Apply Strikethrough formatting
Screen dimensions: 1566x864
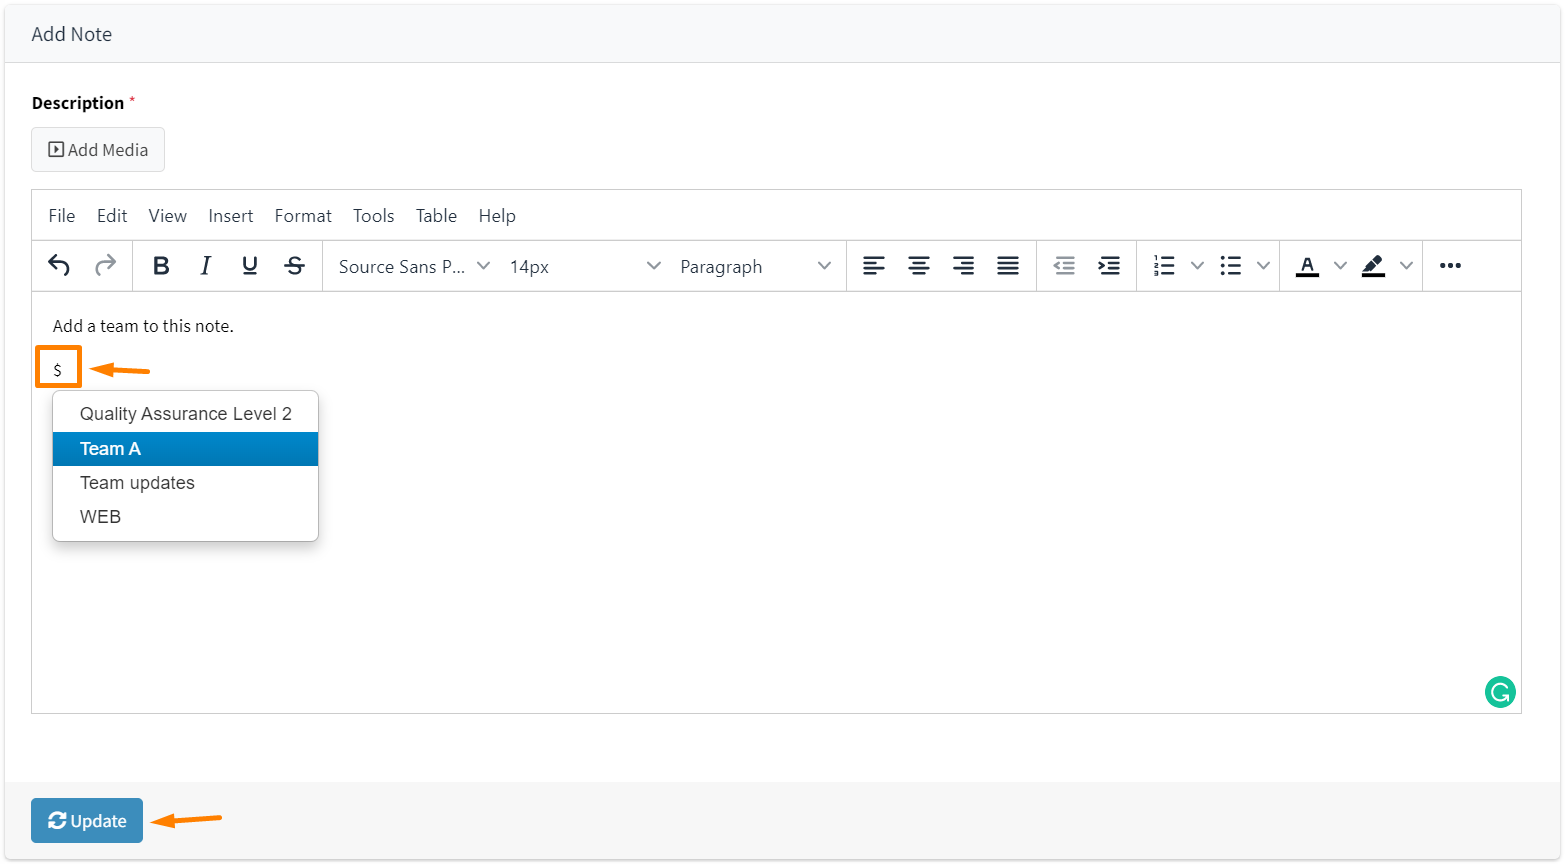294,266
